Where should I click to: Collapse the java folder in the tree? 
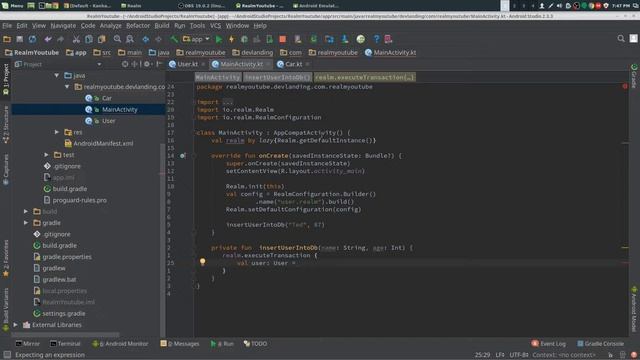(x=57, y=76)
